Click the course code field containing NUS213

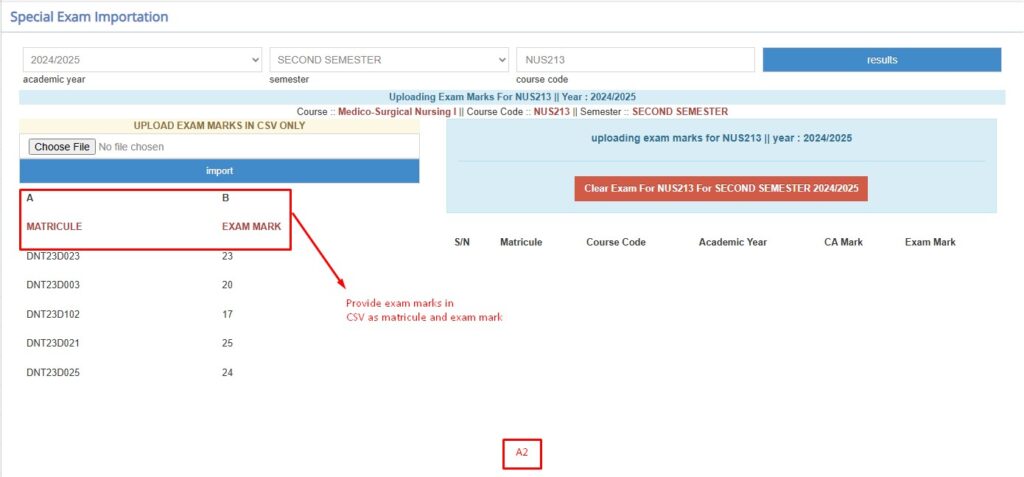[635, 60]
